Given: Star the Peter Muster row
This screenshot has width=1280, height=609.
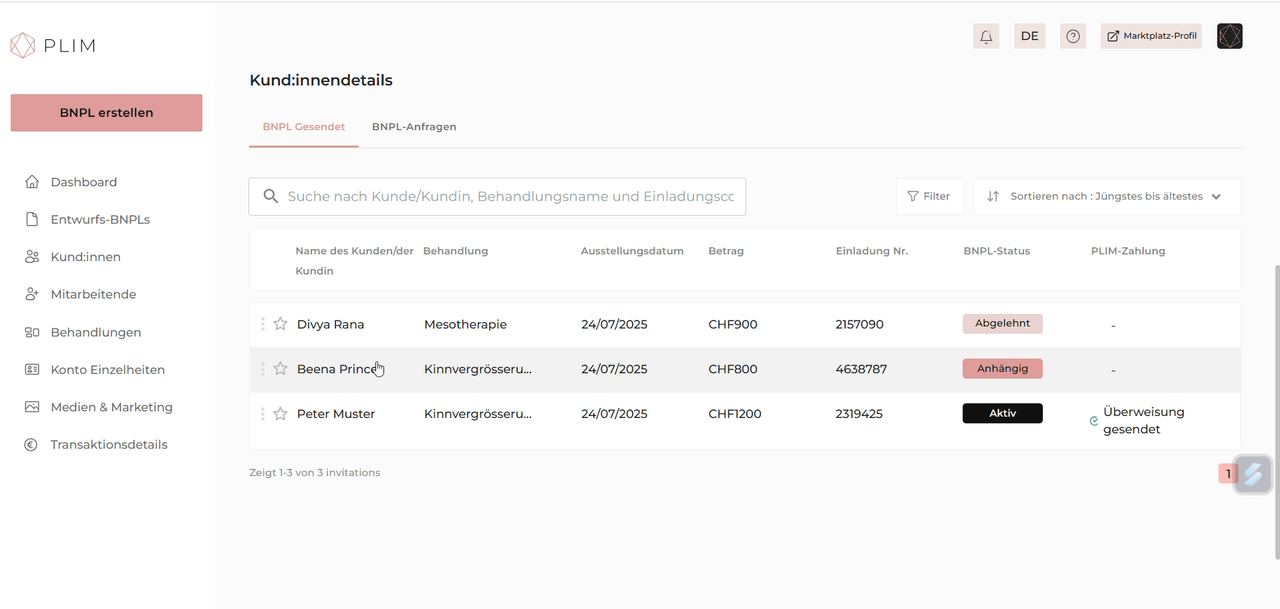Looking at the screenshot, I should (280, 414).
